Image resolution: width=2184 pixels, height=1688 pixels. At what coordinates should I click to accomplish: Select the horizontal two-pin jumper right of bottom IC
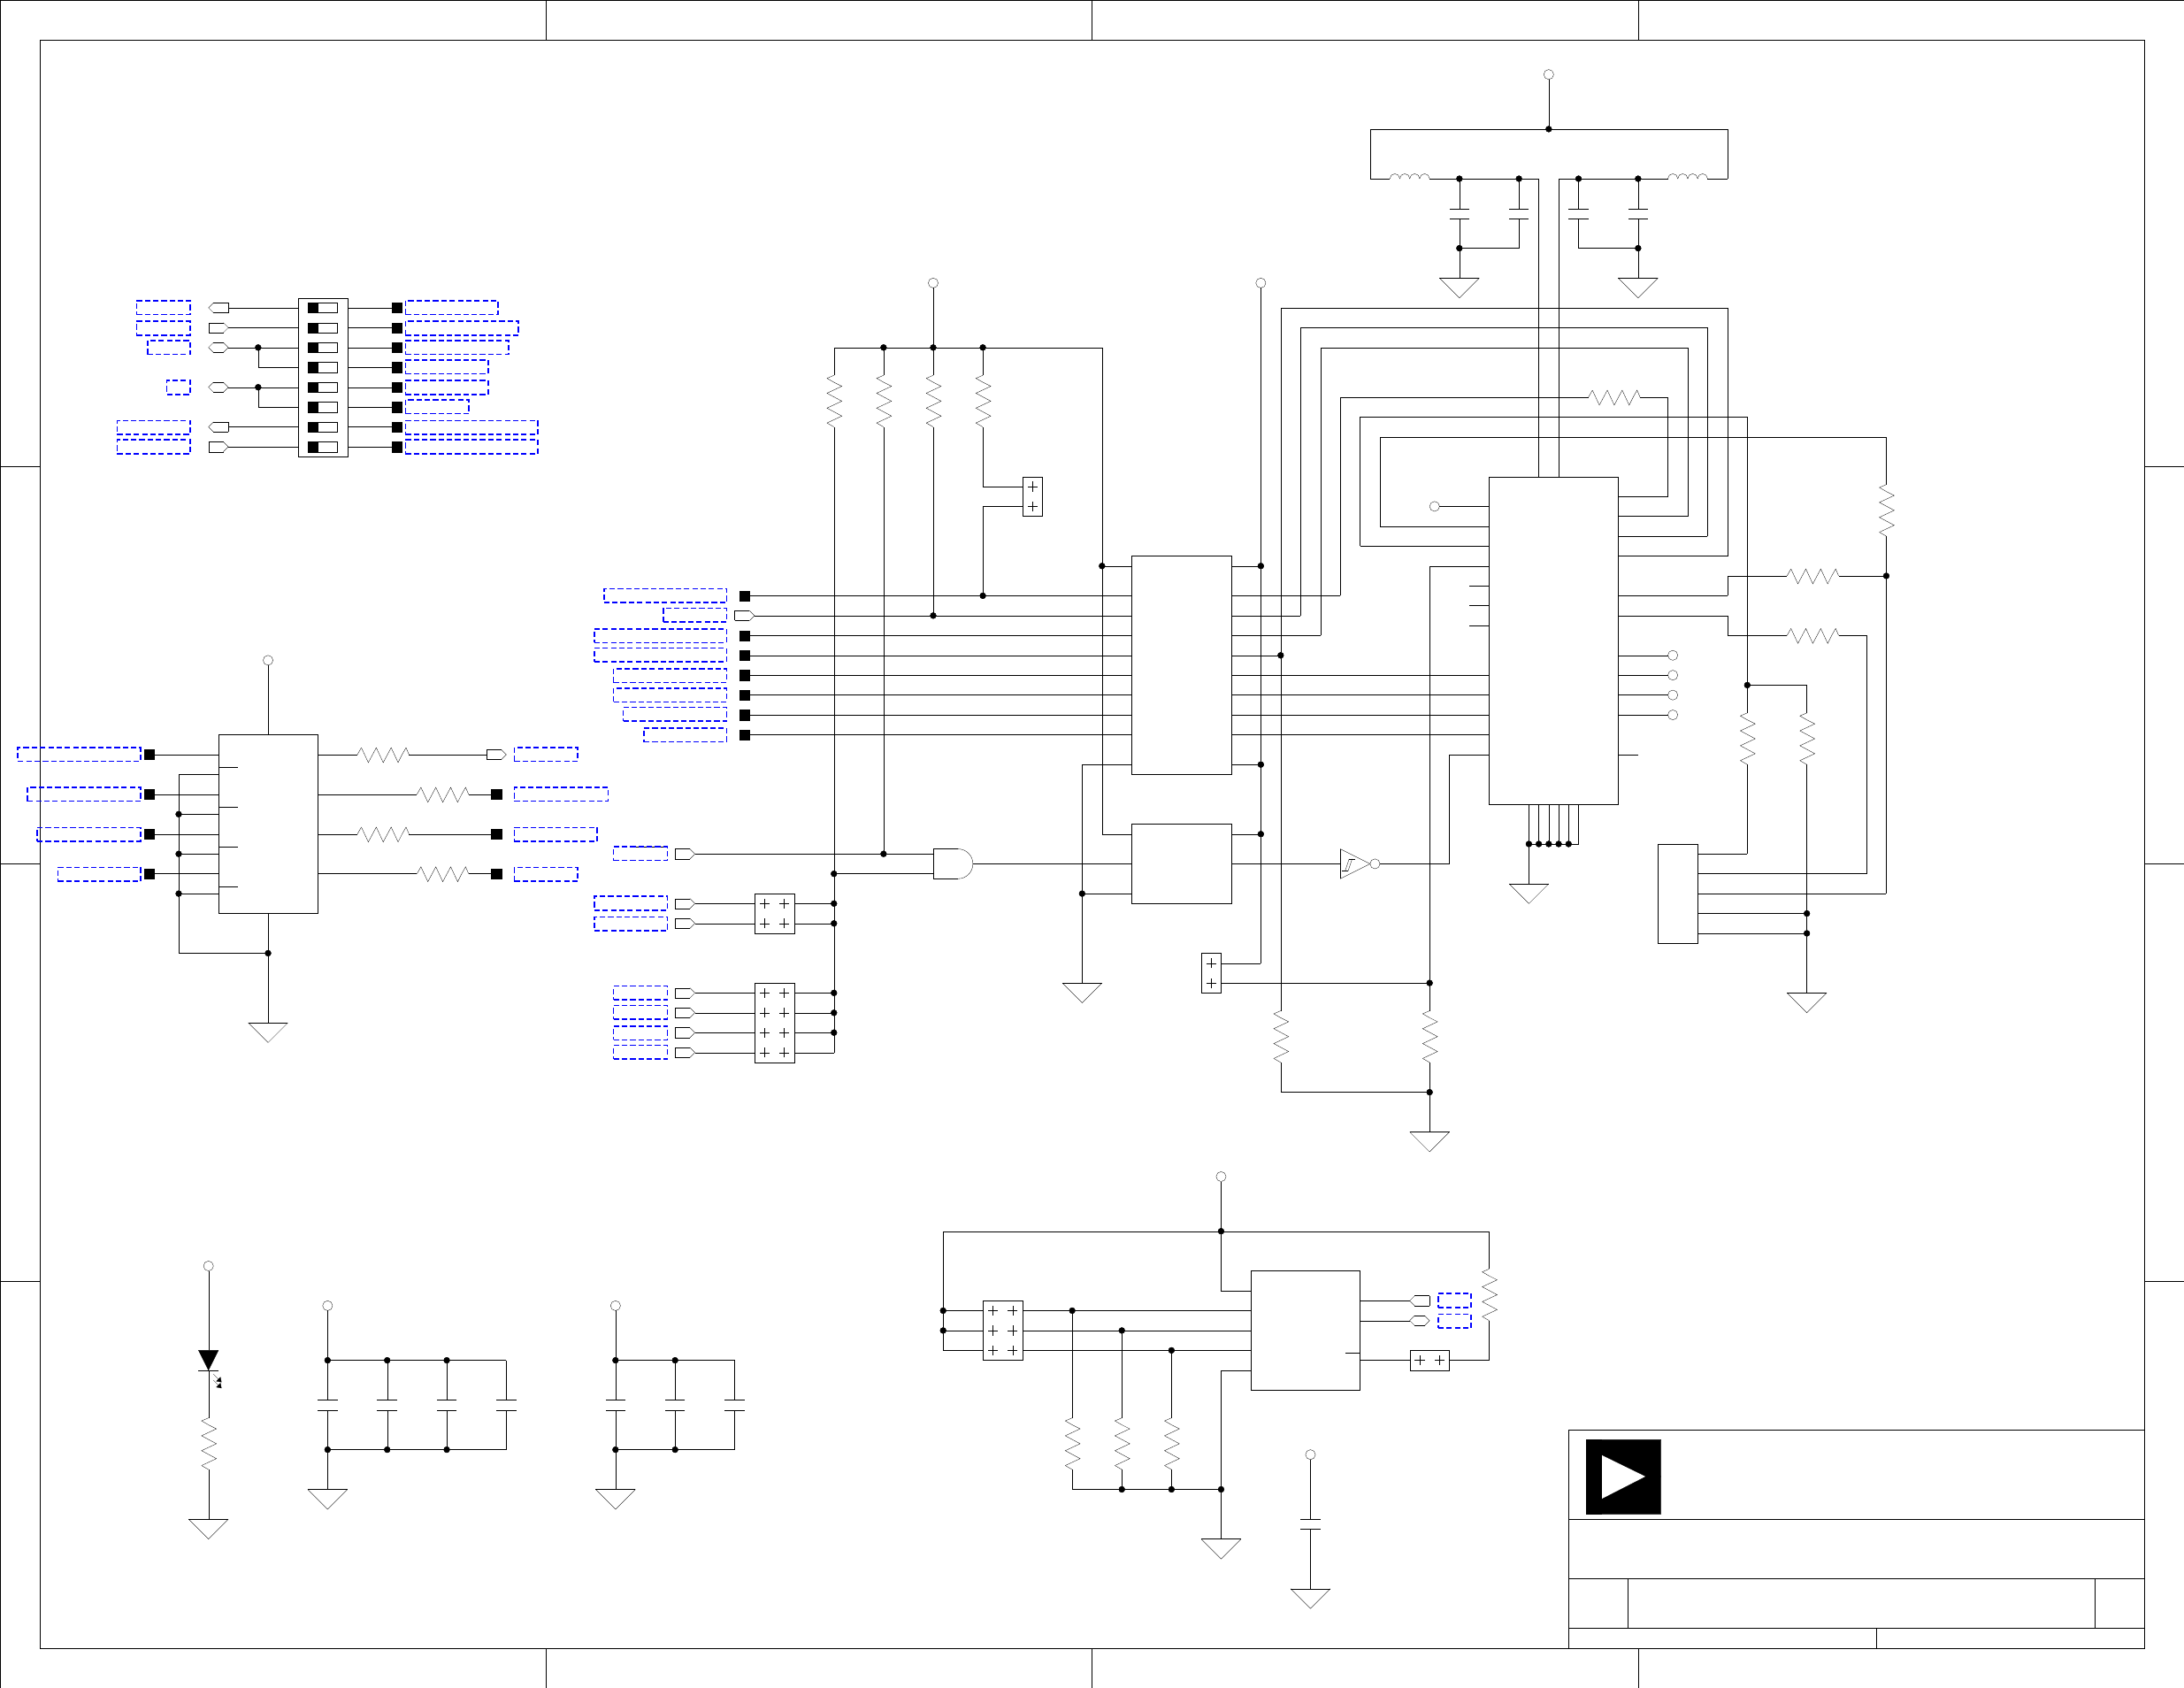pyautogui.click(x=1429, y=1360)
